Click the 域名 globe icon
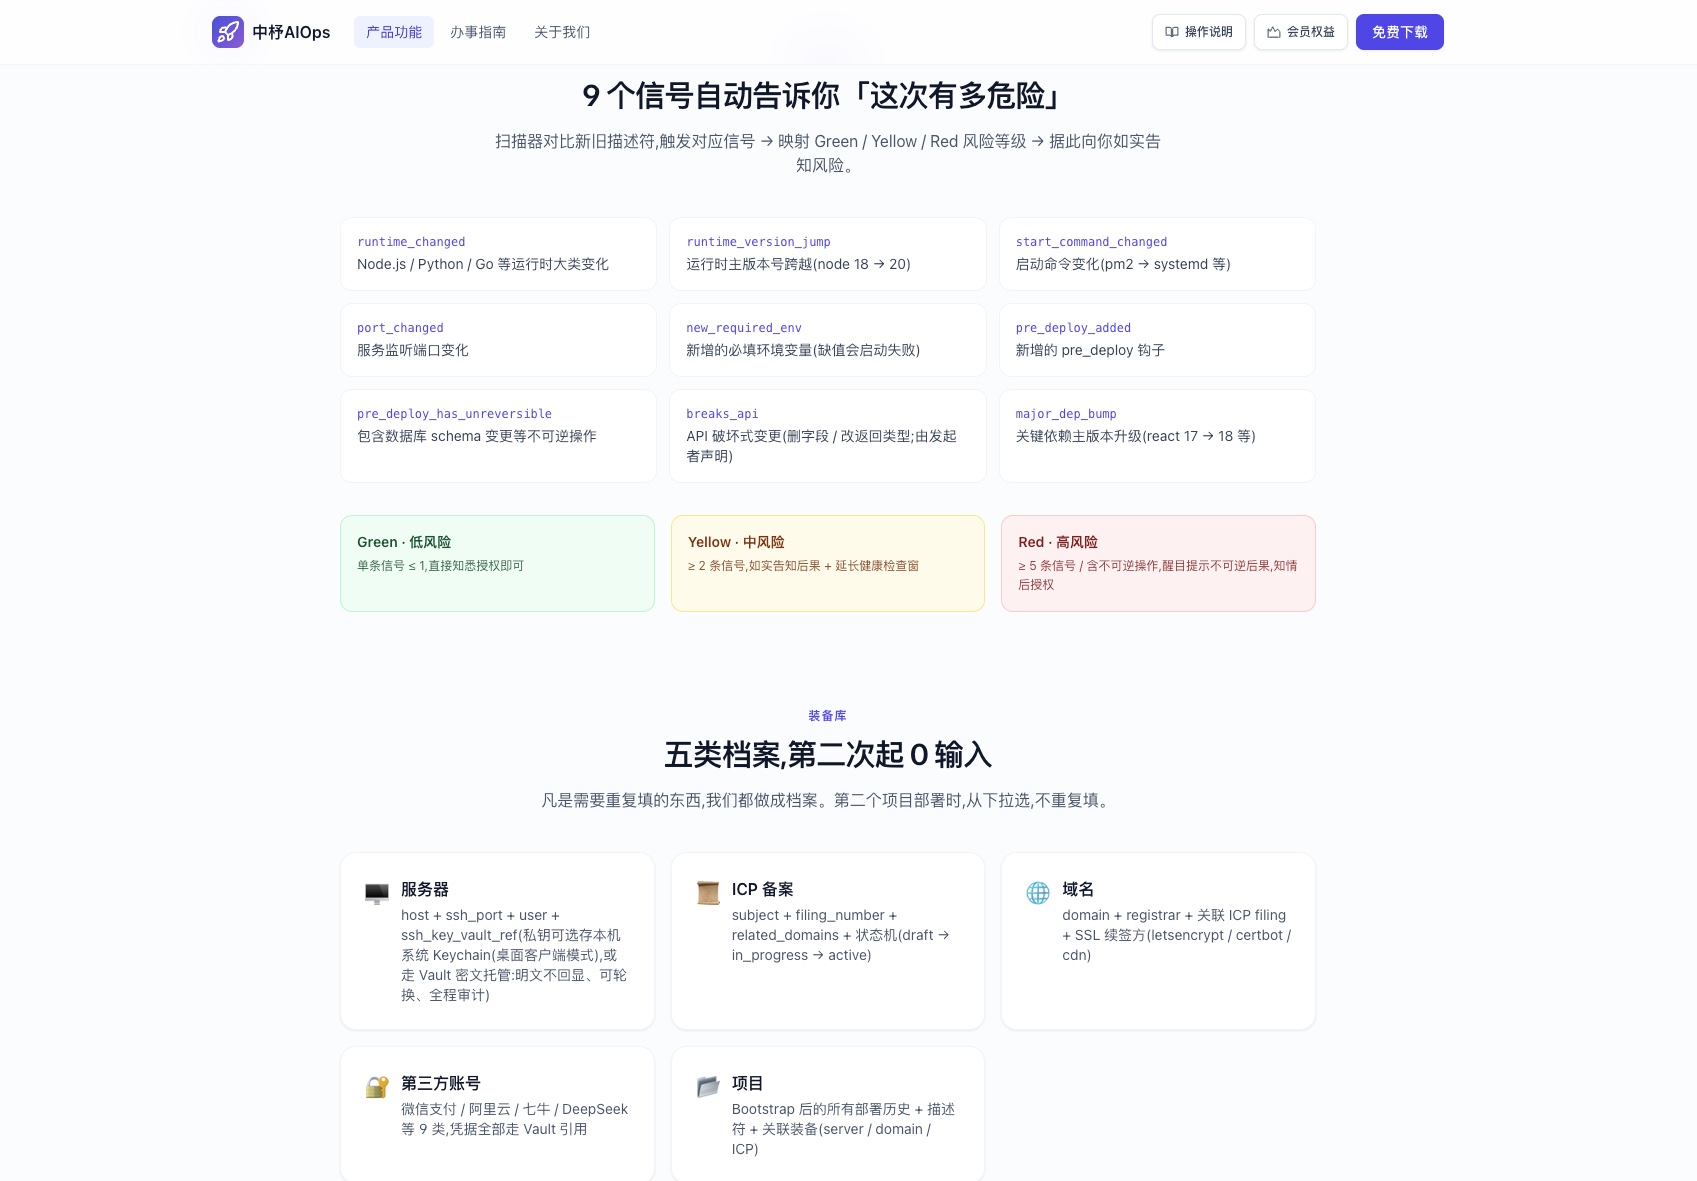1697x1181 pixels. [1038, 893]
